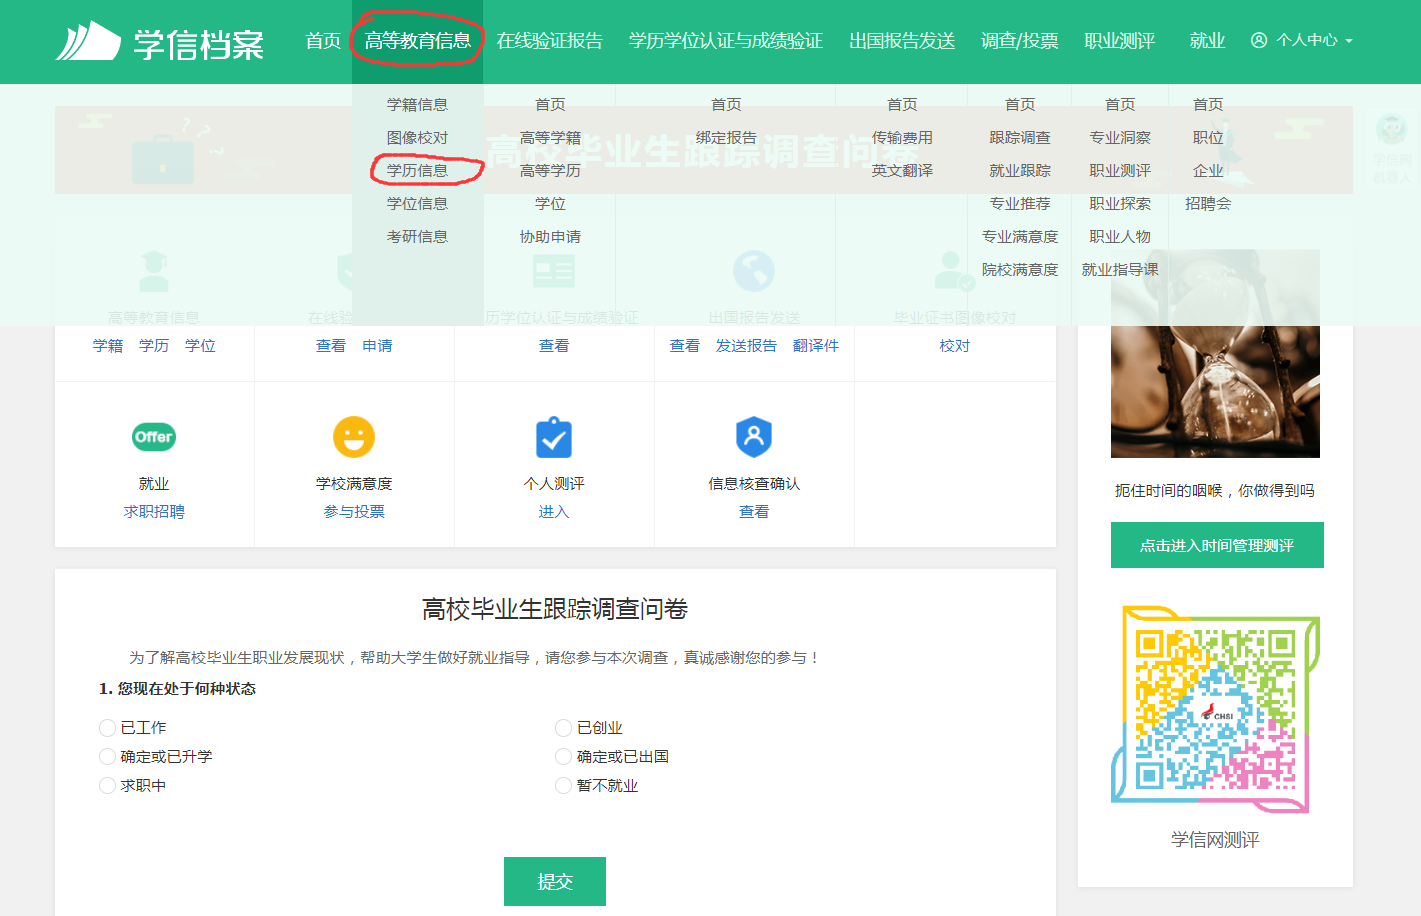Select 学历信息 in the dropdown
This screenshot has width=1421, height=916.
[418, 170]
